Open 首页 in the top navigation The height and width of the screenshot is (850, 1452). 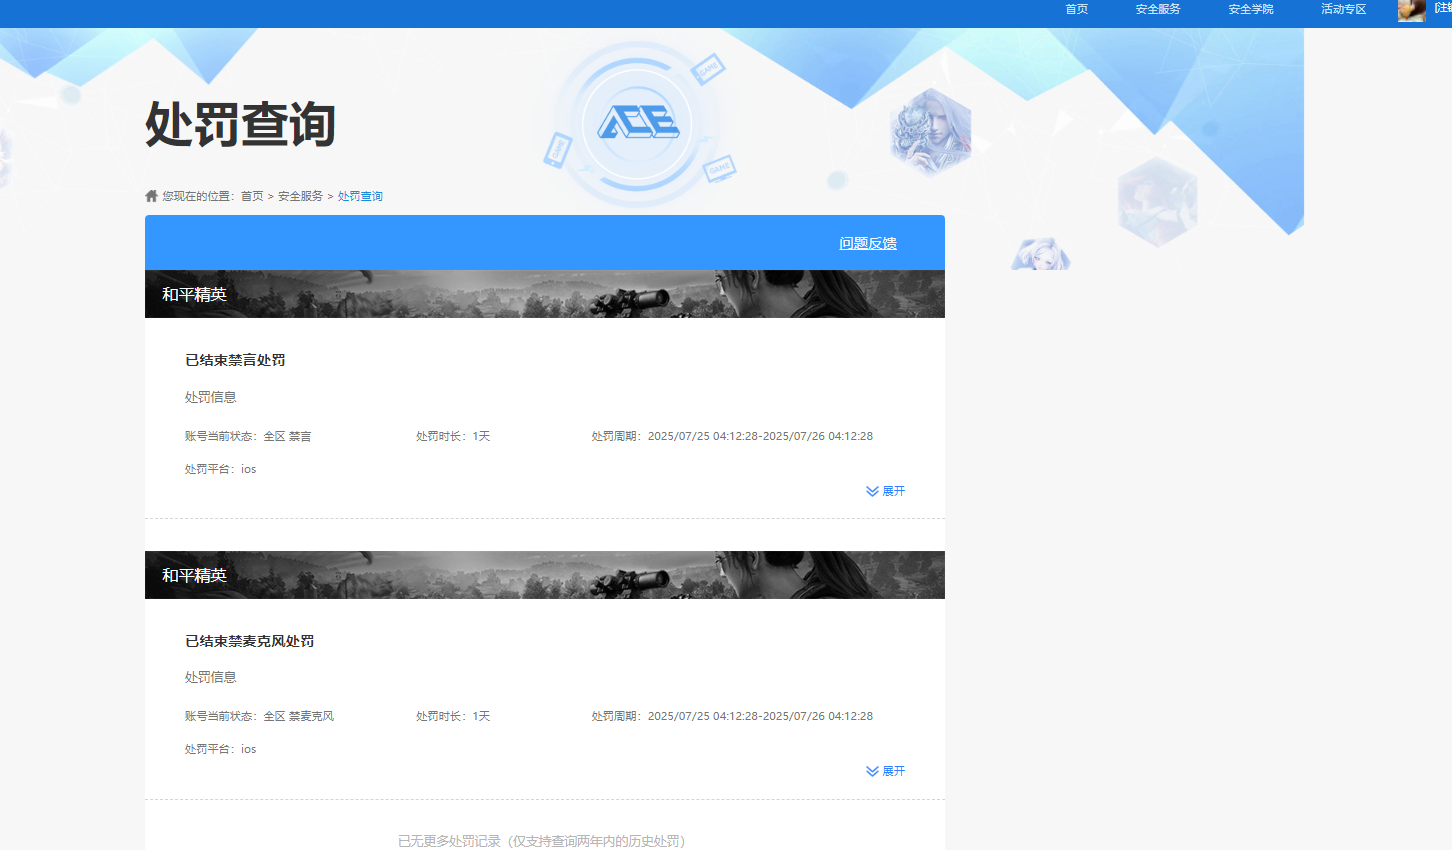(1076, 9)
